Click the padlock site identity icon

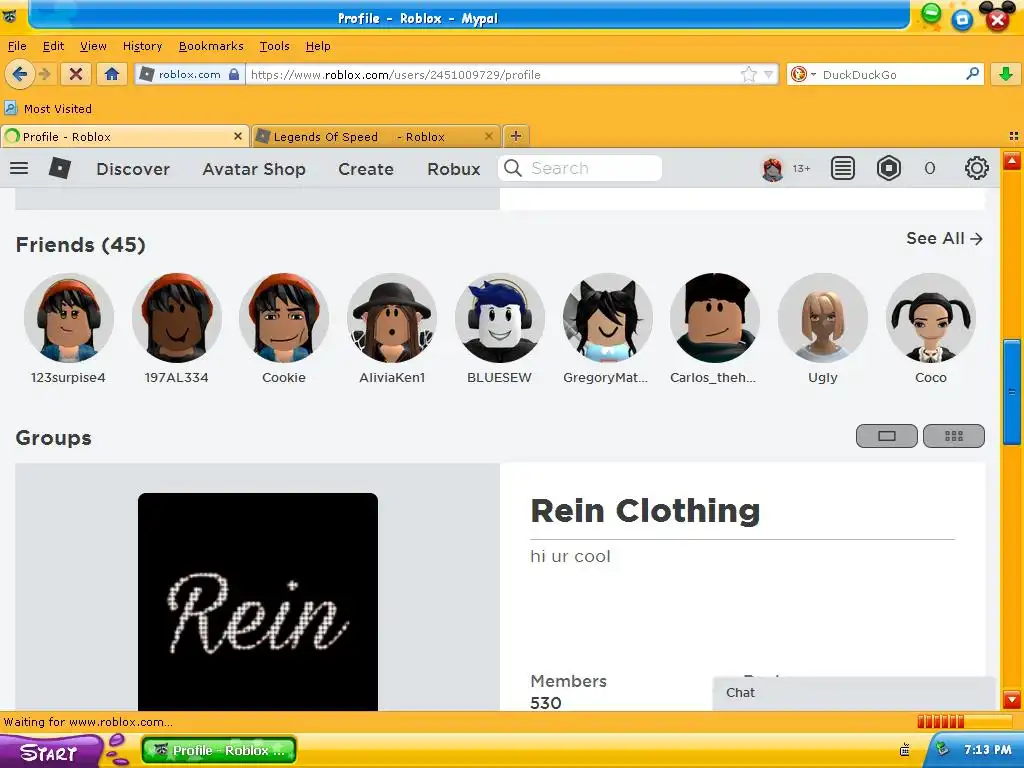click(x=234, y=74)
